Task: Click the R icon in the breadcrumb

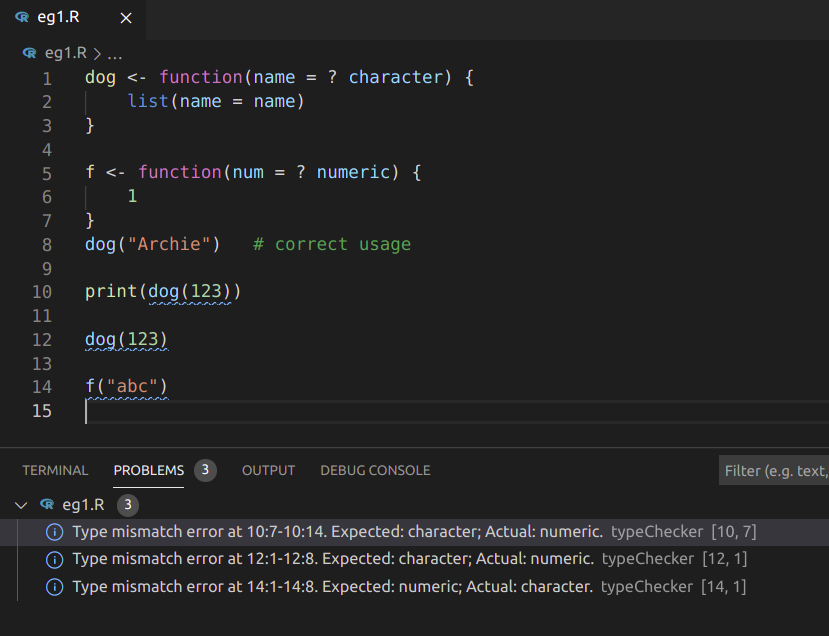Action: pyautogui.click(x=30, y=53)
